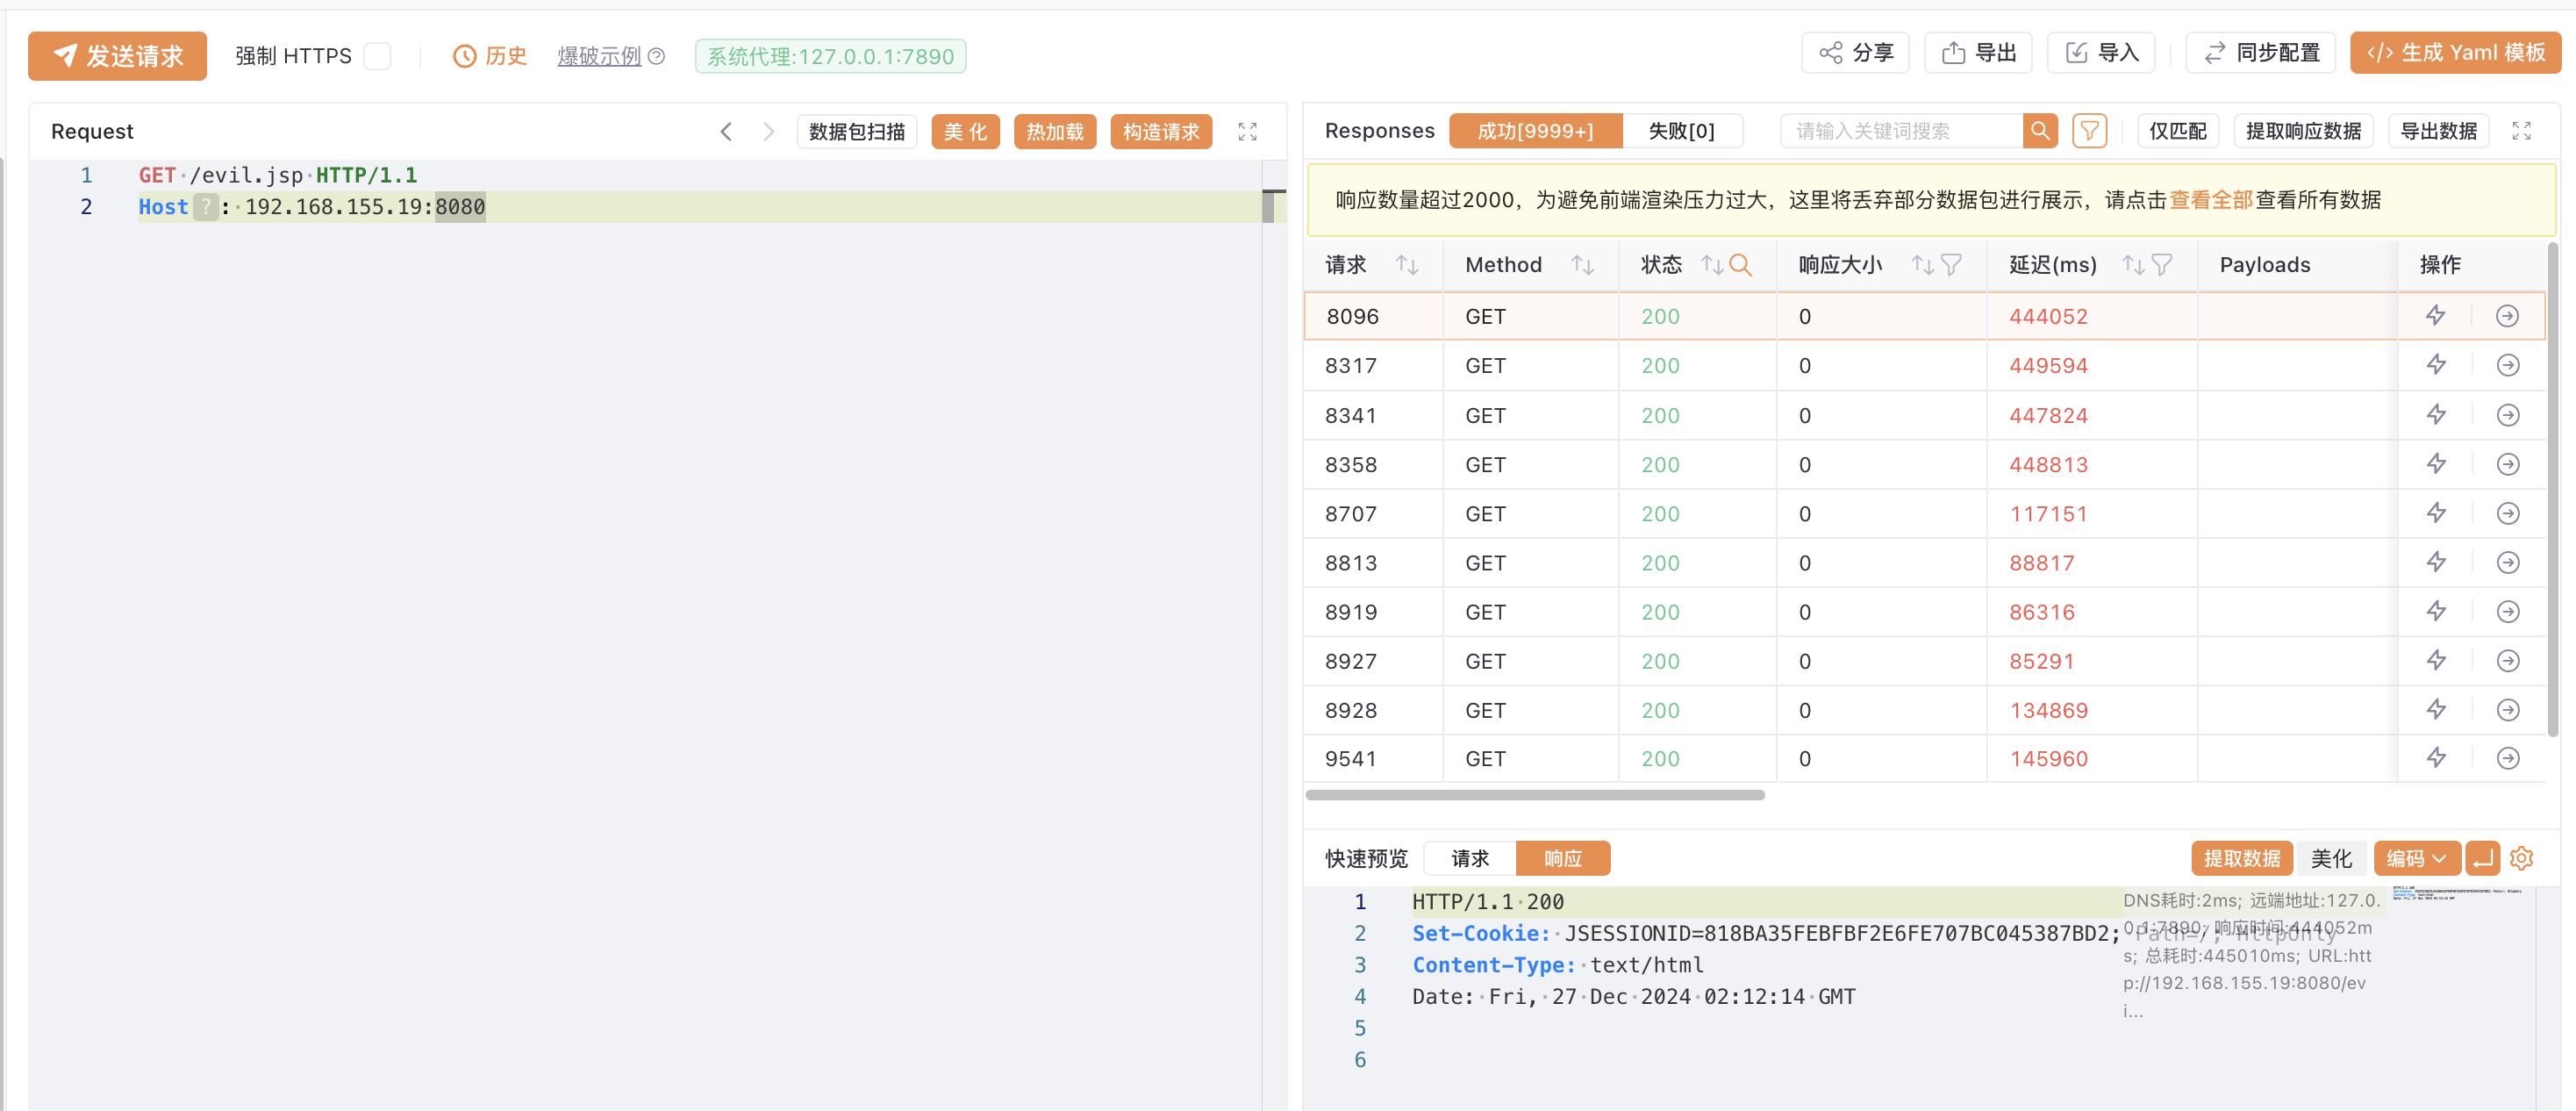Filter by 延迟(ms) column funnel icon
Image resolution: width=2576 pixels, height=1111 pixels.
point(2162,265)
